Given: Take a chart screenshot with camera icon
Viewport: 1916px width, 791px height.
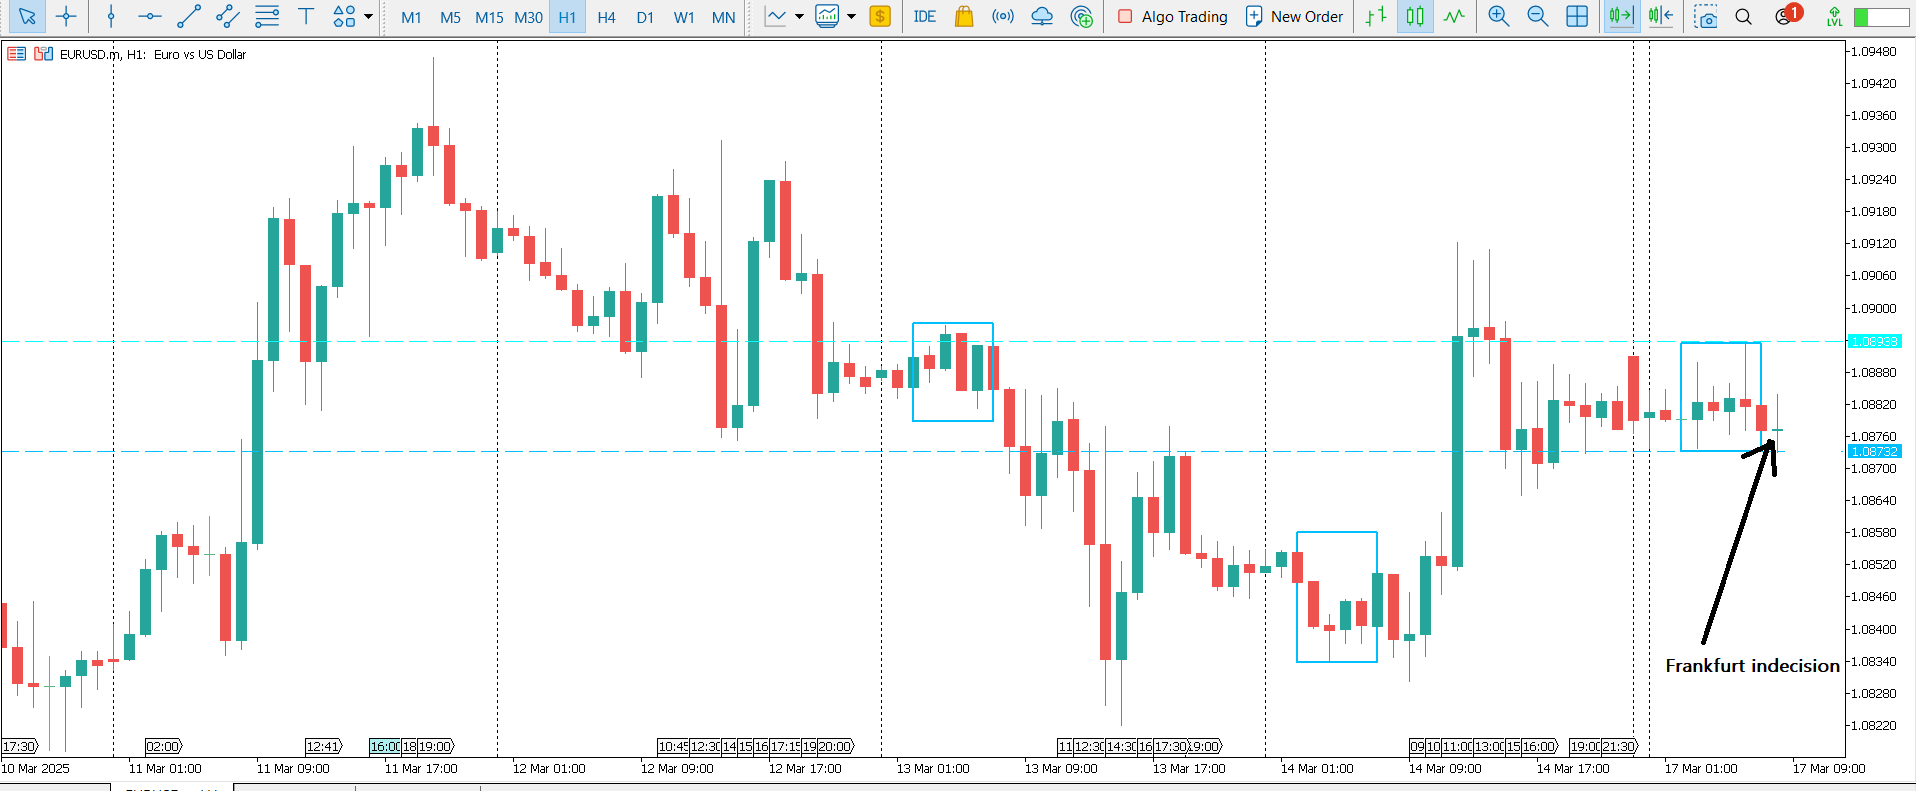Looking at the screenshot, I should point(1705,17).
